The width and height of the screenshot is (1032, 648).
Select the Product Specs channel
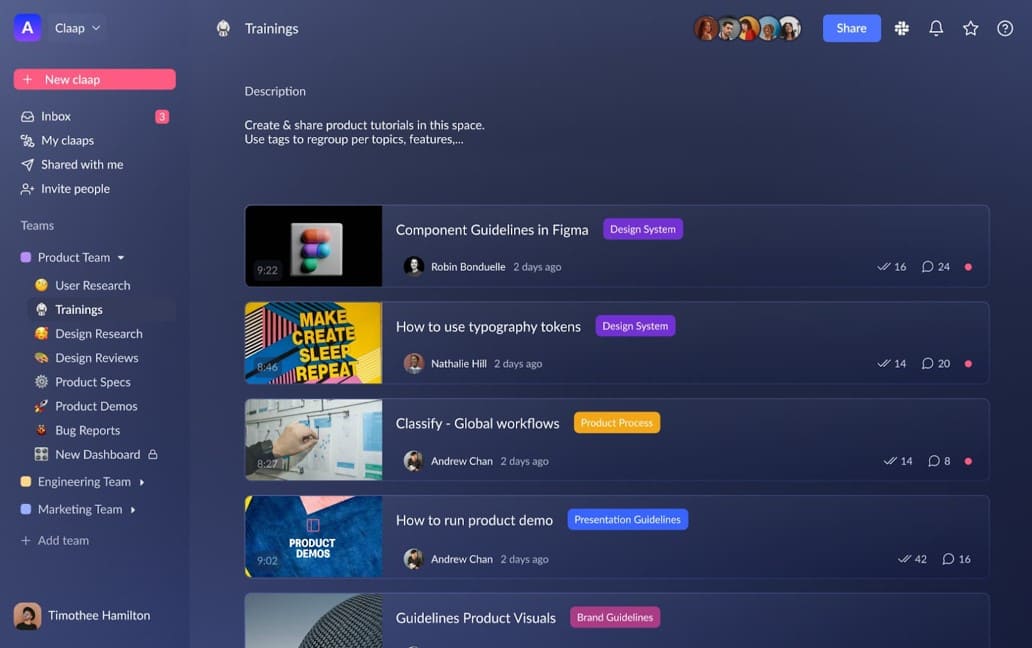click(101, 382)
